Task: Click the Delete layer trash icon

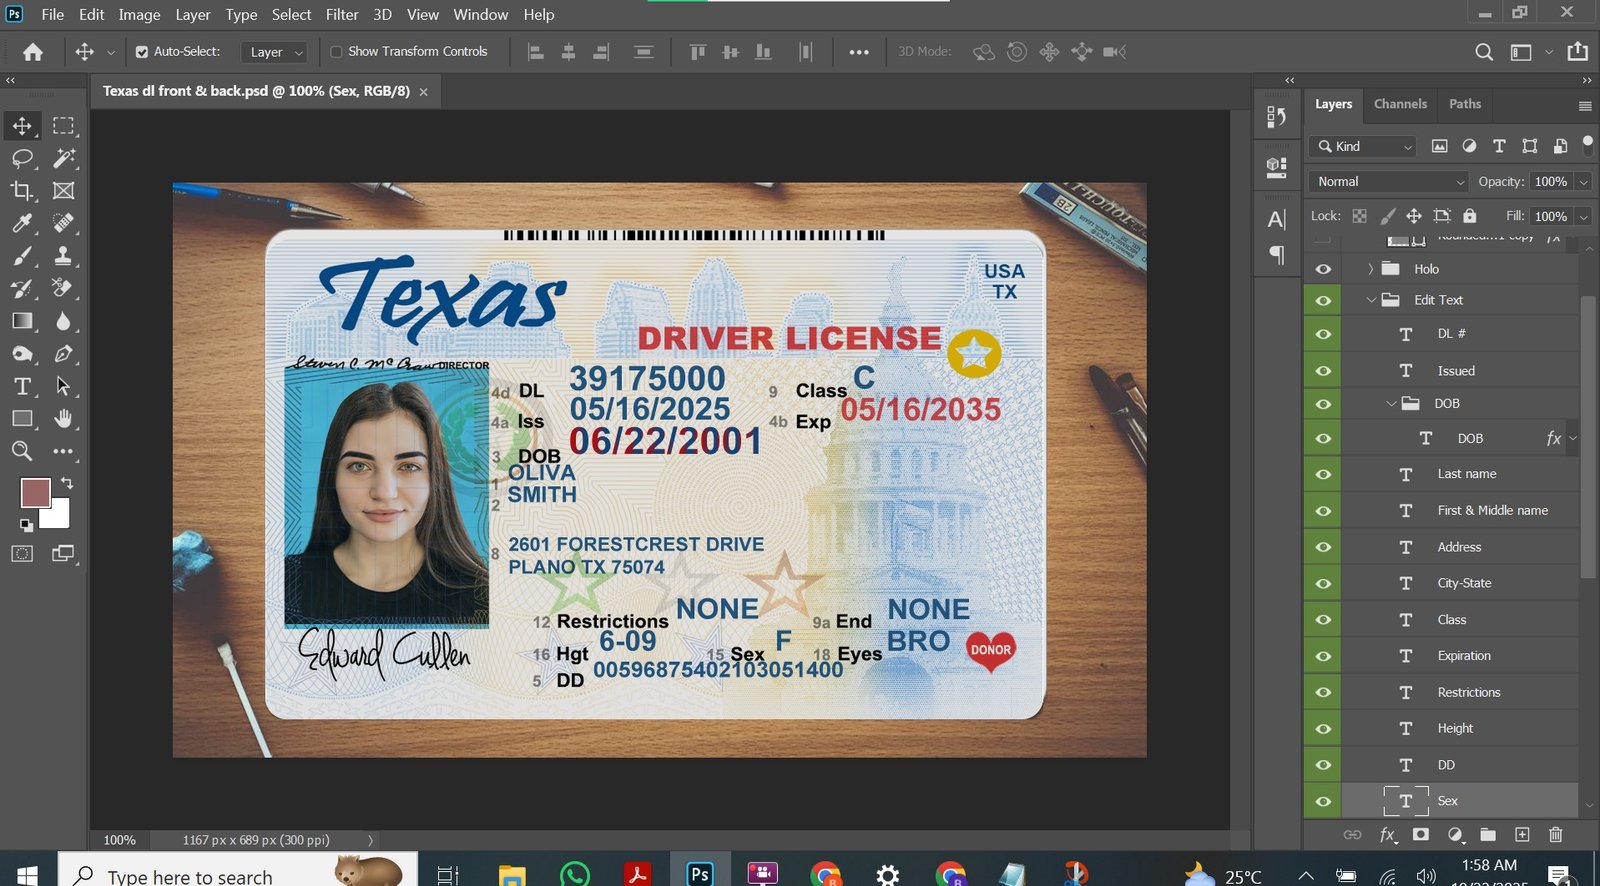Action: coord(1555,834)
